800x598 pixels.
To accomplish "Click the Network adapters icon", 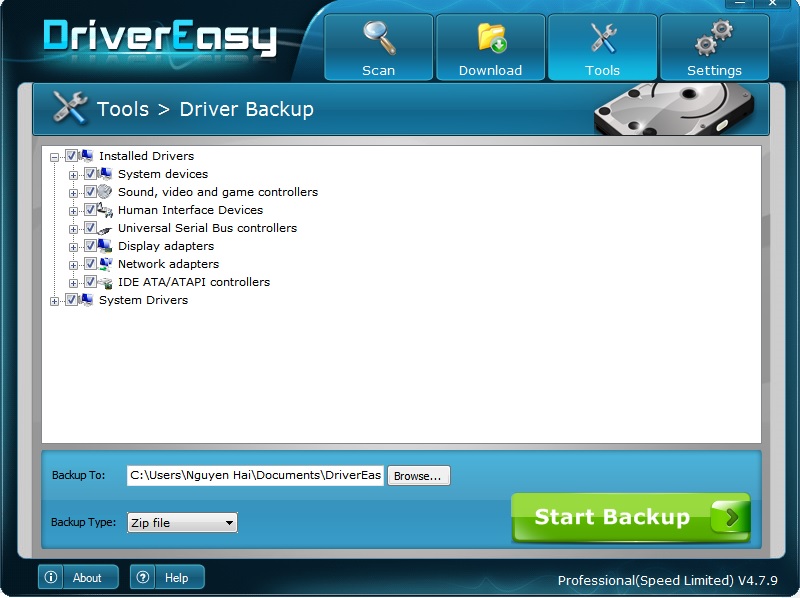I will click(x=106, y=264).
